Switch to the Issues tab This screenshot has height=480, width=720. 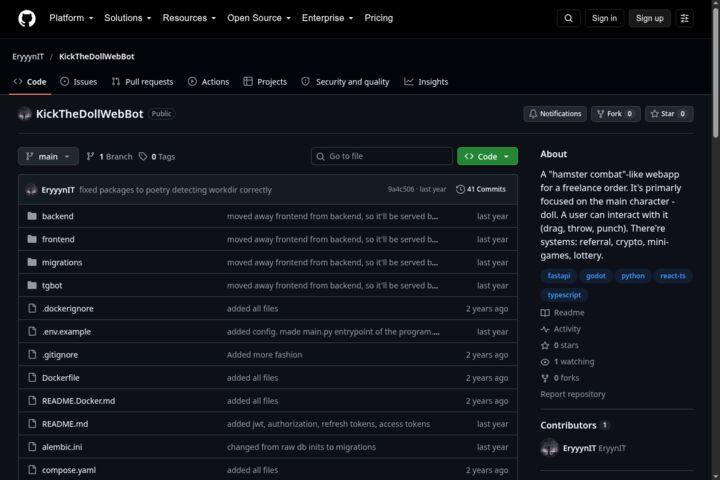[79, 82]
